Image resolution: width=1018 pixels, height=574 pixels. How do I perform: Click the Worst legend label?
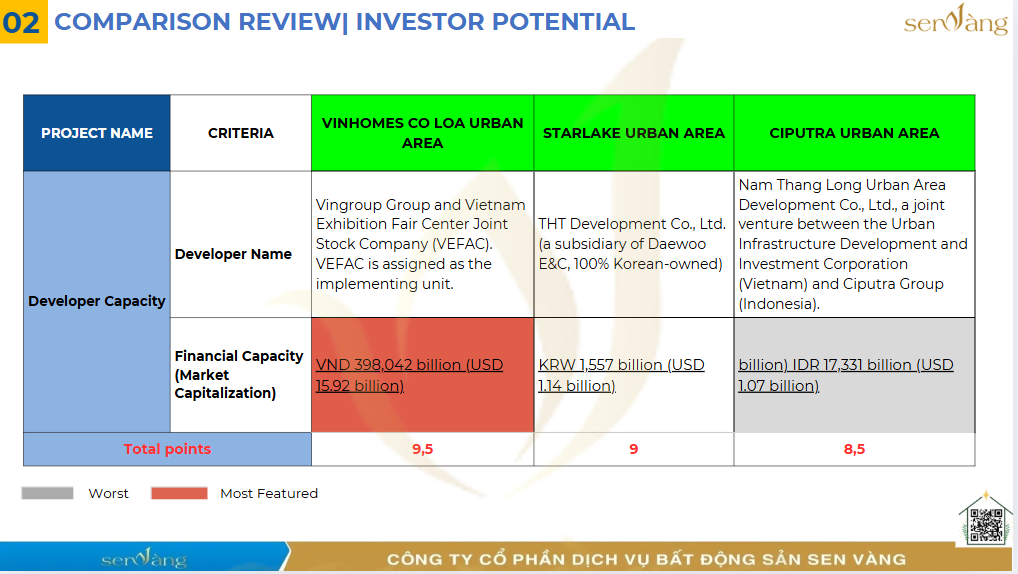[108, 493]
